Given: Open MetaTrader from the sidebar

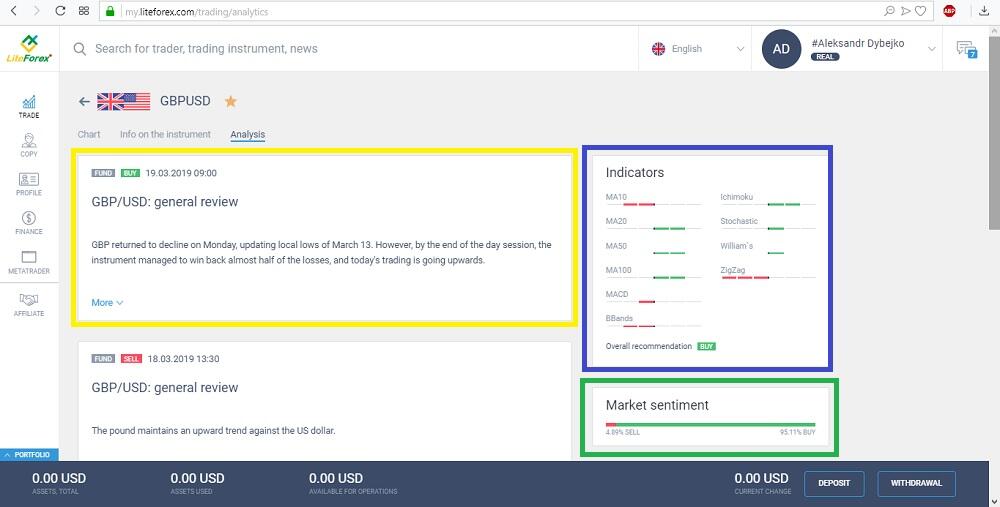Looking at the screenshot, I should coord(29,263).
